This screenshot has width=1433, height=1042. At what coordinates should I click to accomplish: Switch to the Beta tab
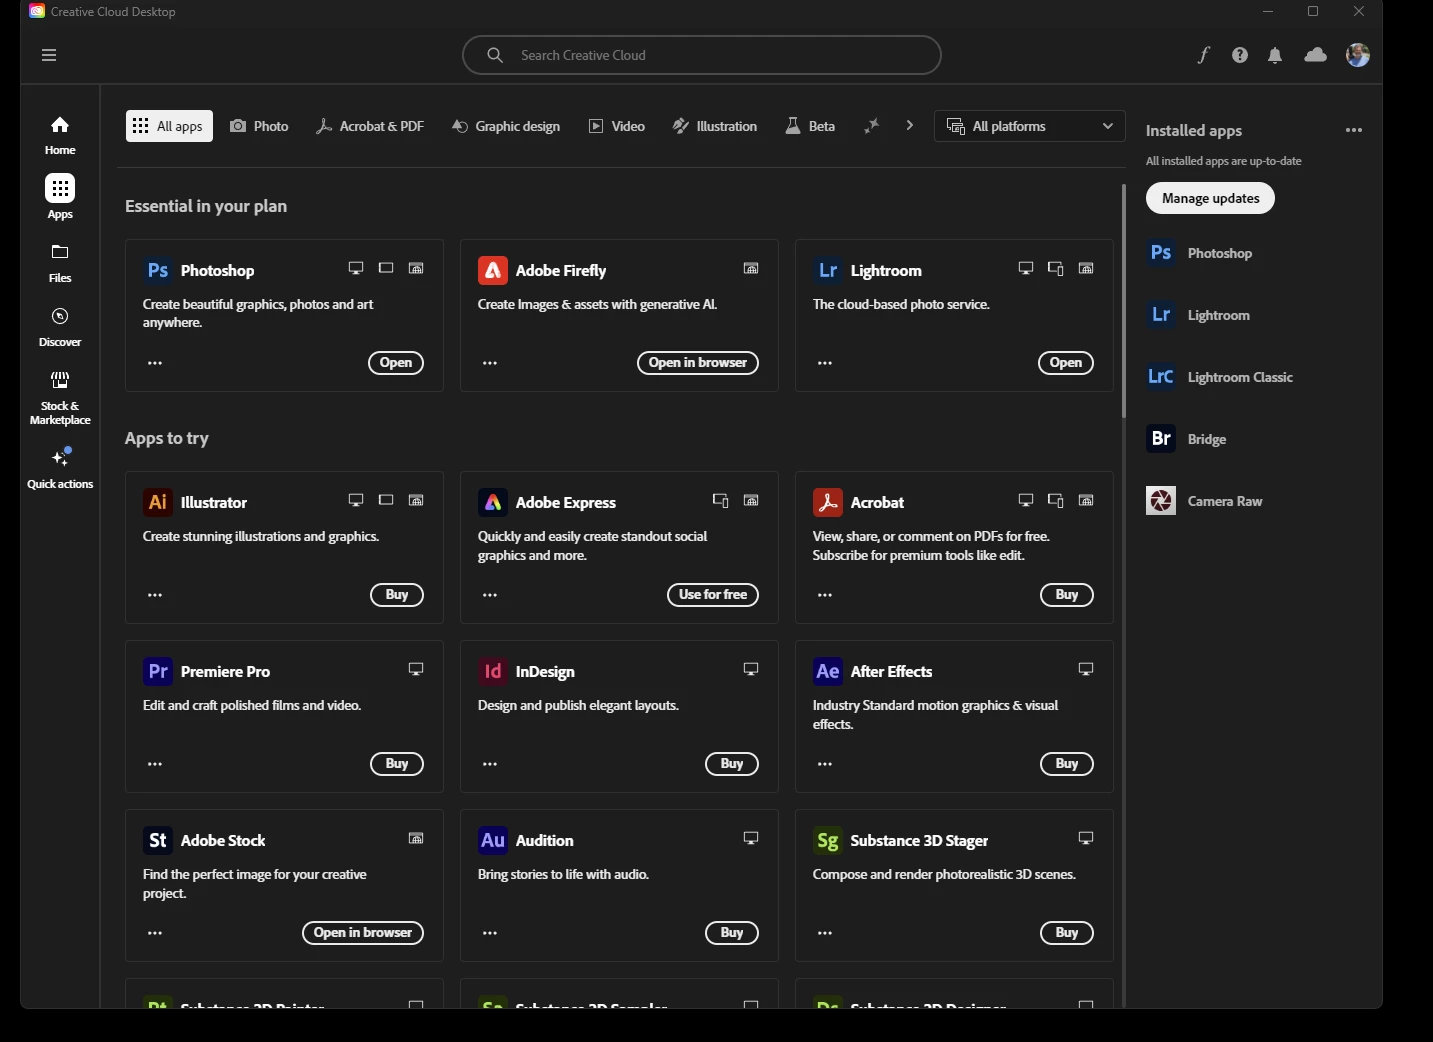810,126
